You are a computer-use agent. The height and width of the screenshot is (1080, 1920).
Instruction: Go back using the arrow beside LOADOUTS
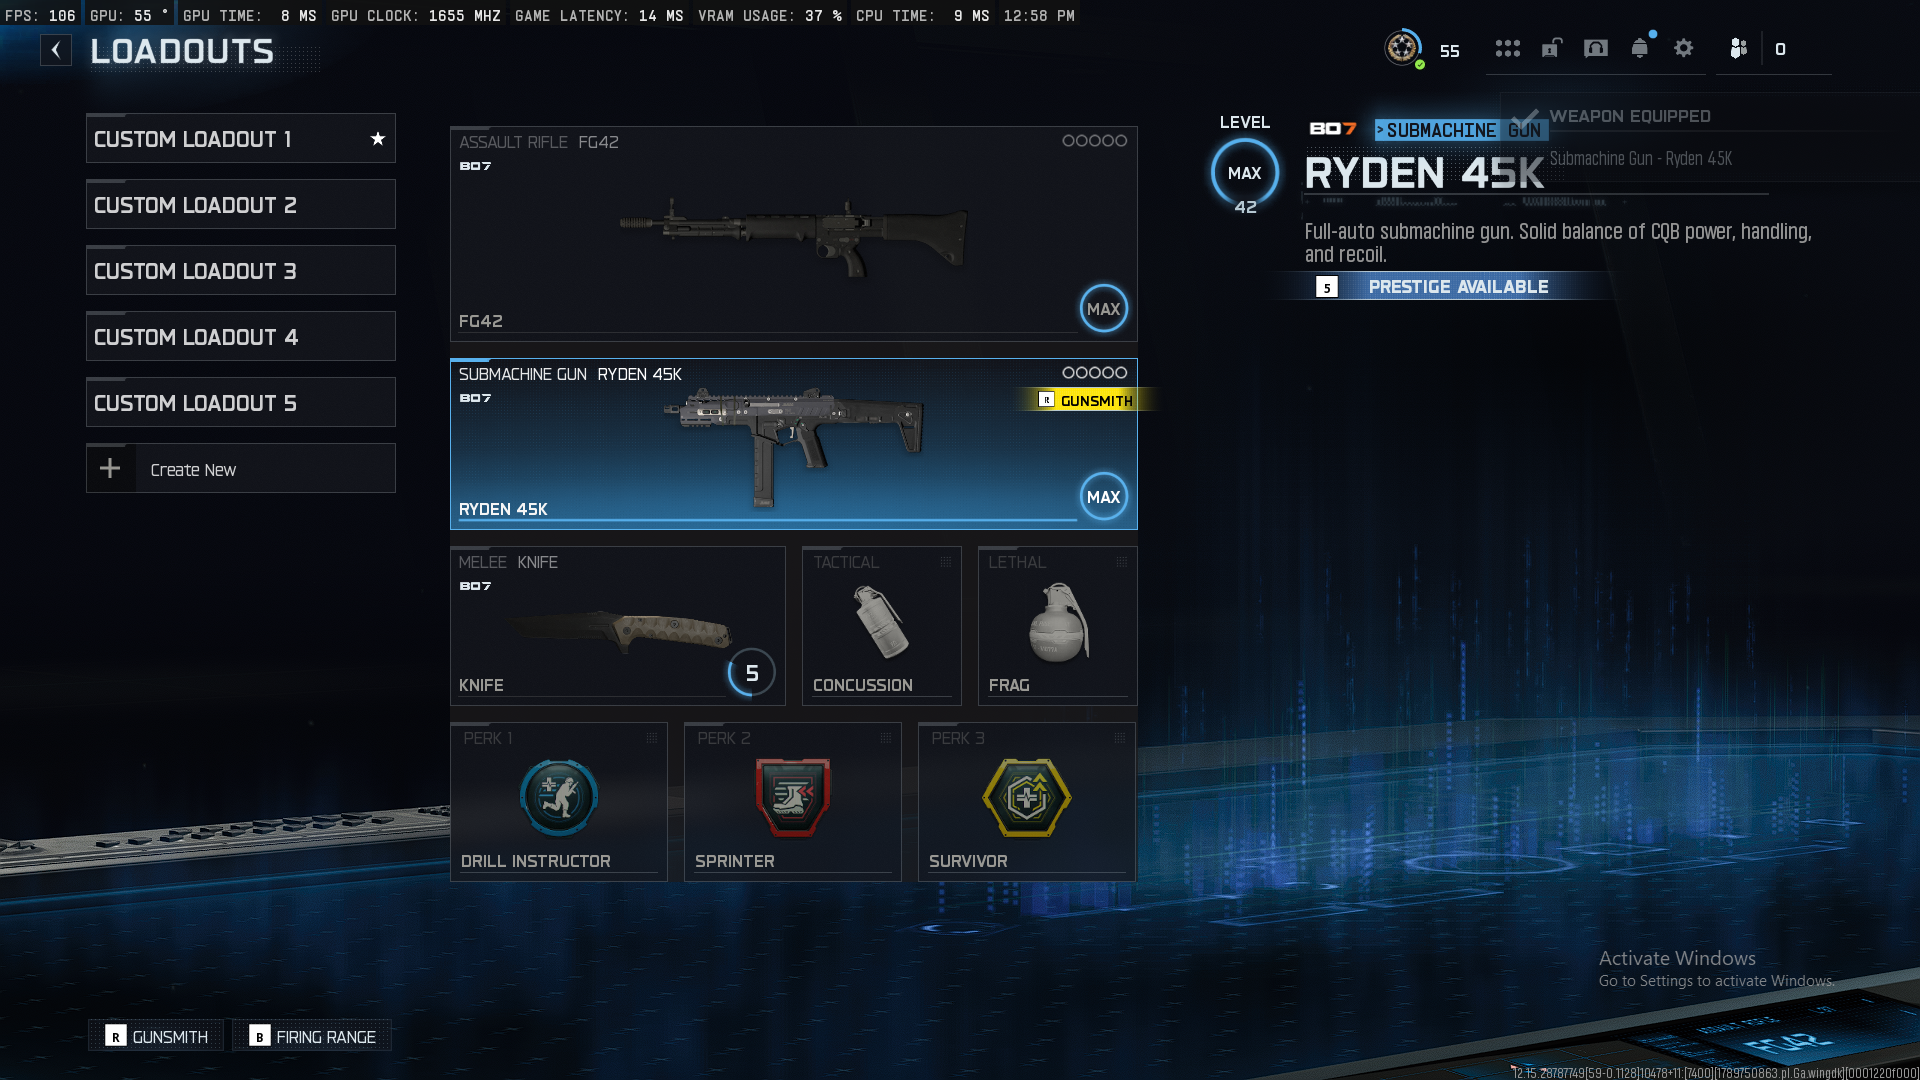(56, 50)
